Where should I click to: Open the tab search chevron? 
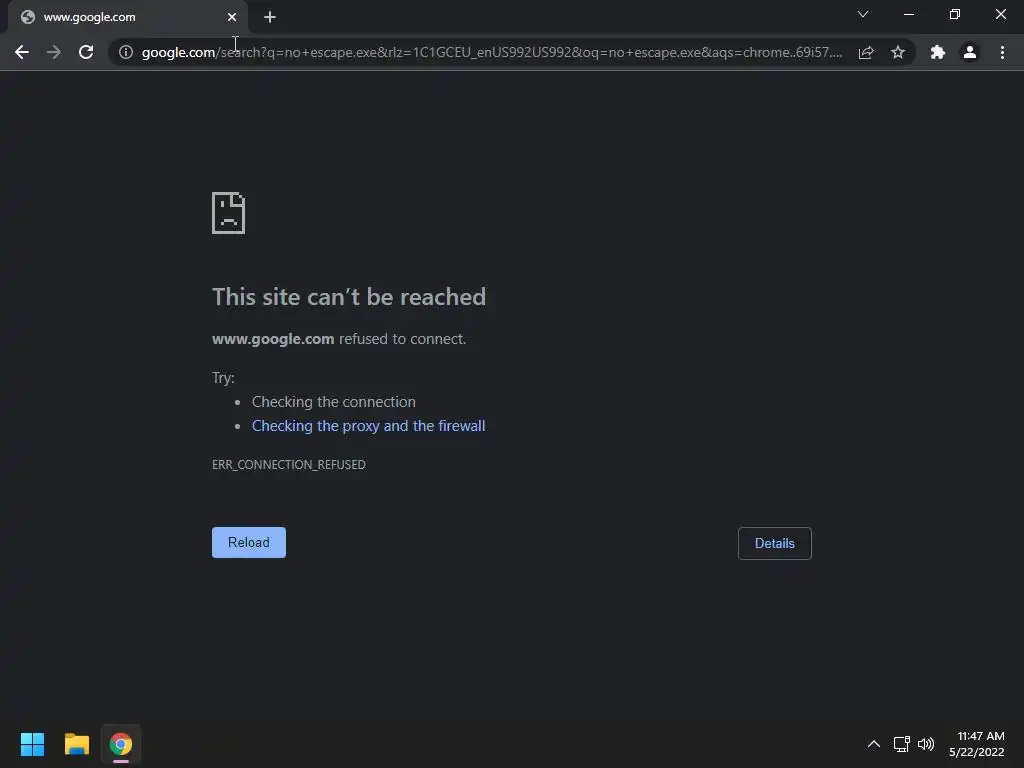(x=863, y=14)
